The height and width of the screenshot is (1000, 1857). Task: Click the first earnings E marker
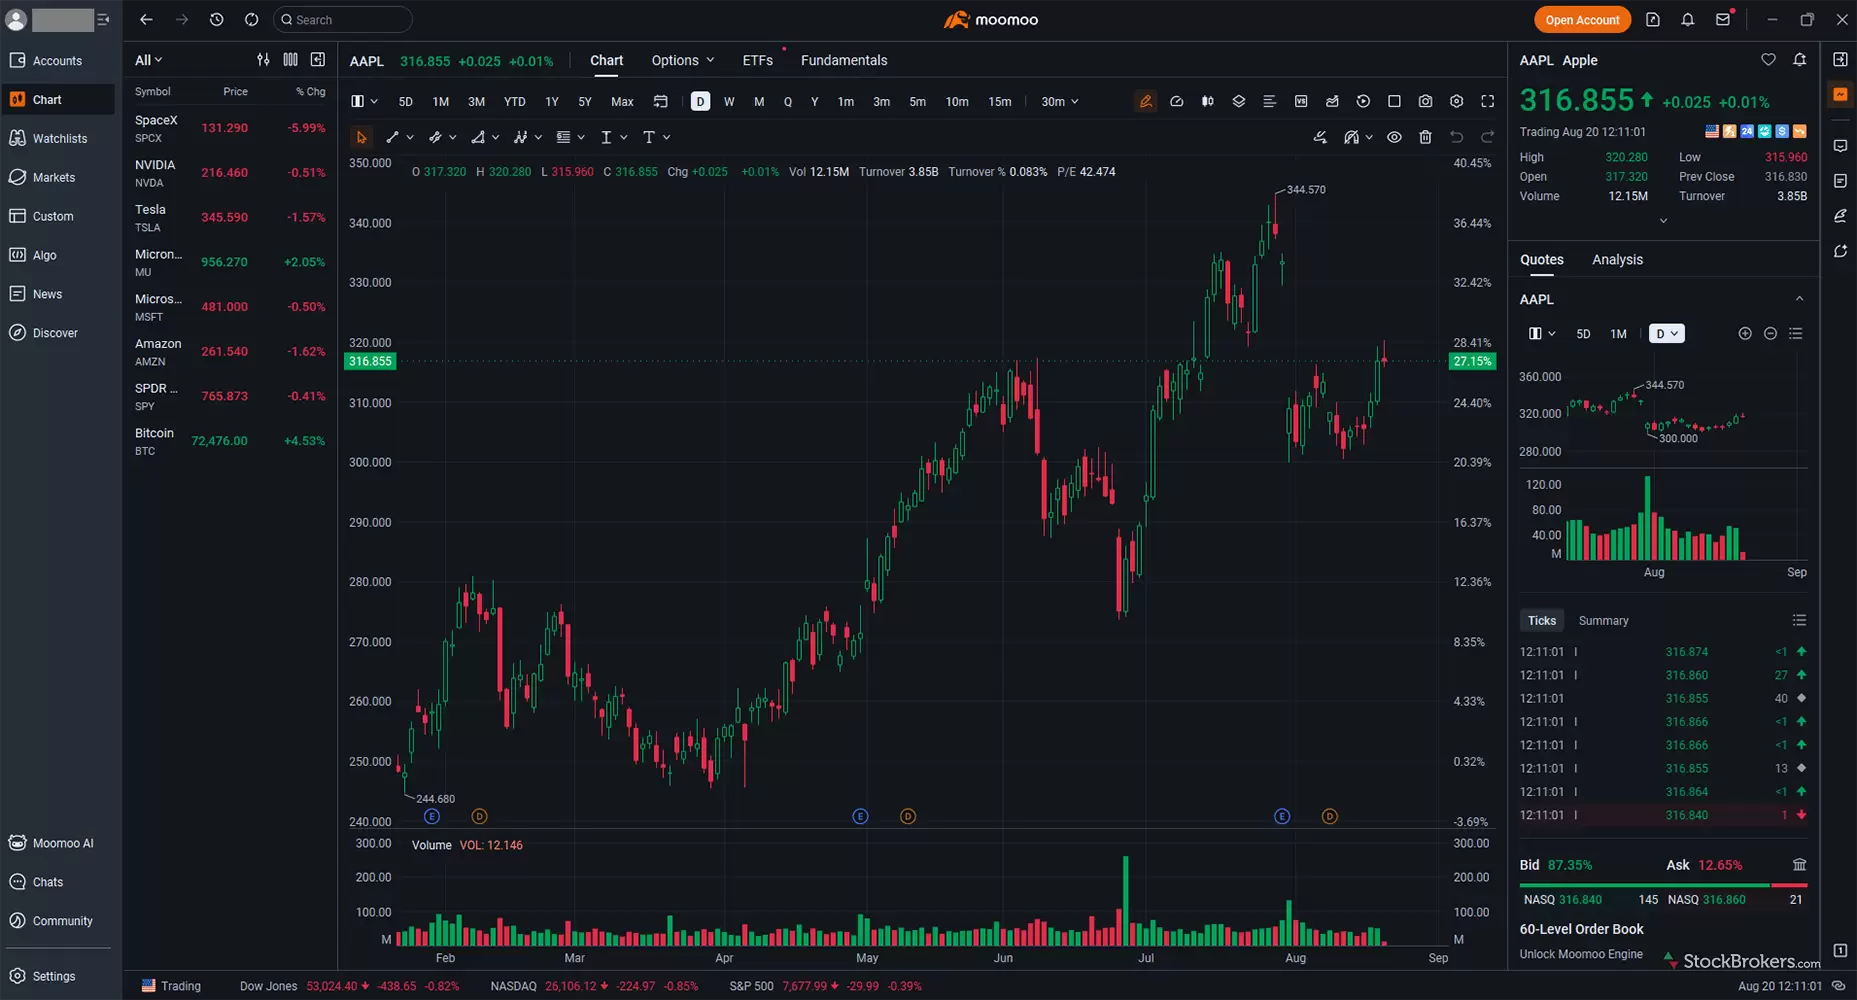[x=432, y=816]
